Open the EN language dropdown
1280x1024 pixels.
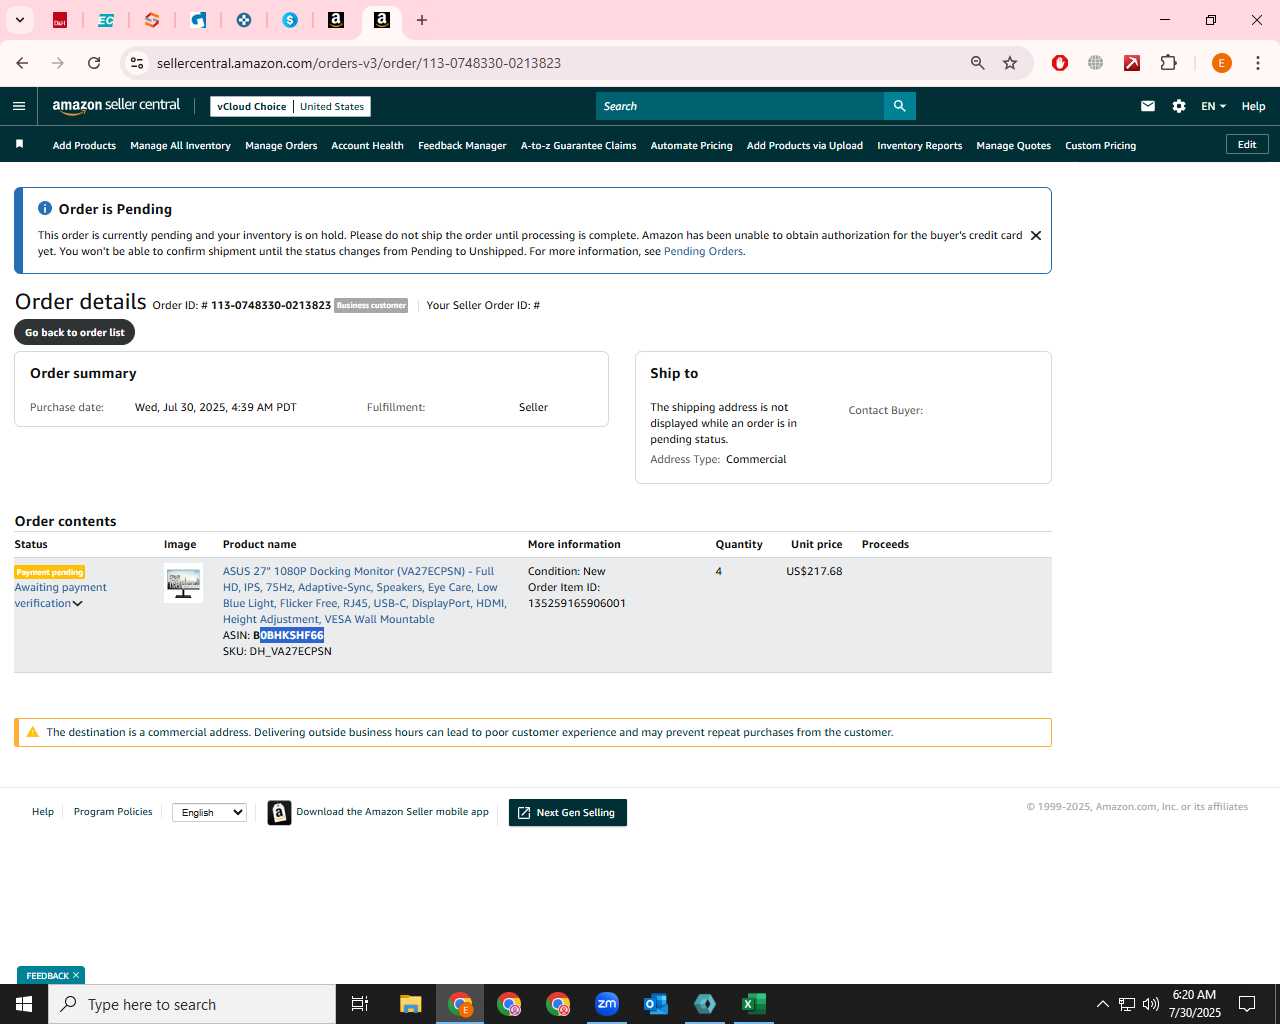1213,106
